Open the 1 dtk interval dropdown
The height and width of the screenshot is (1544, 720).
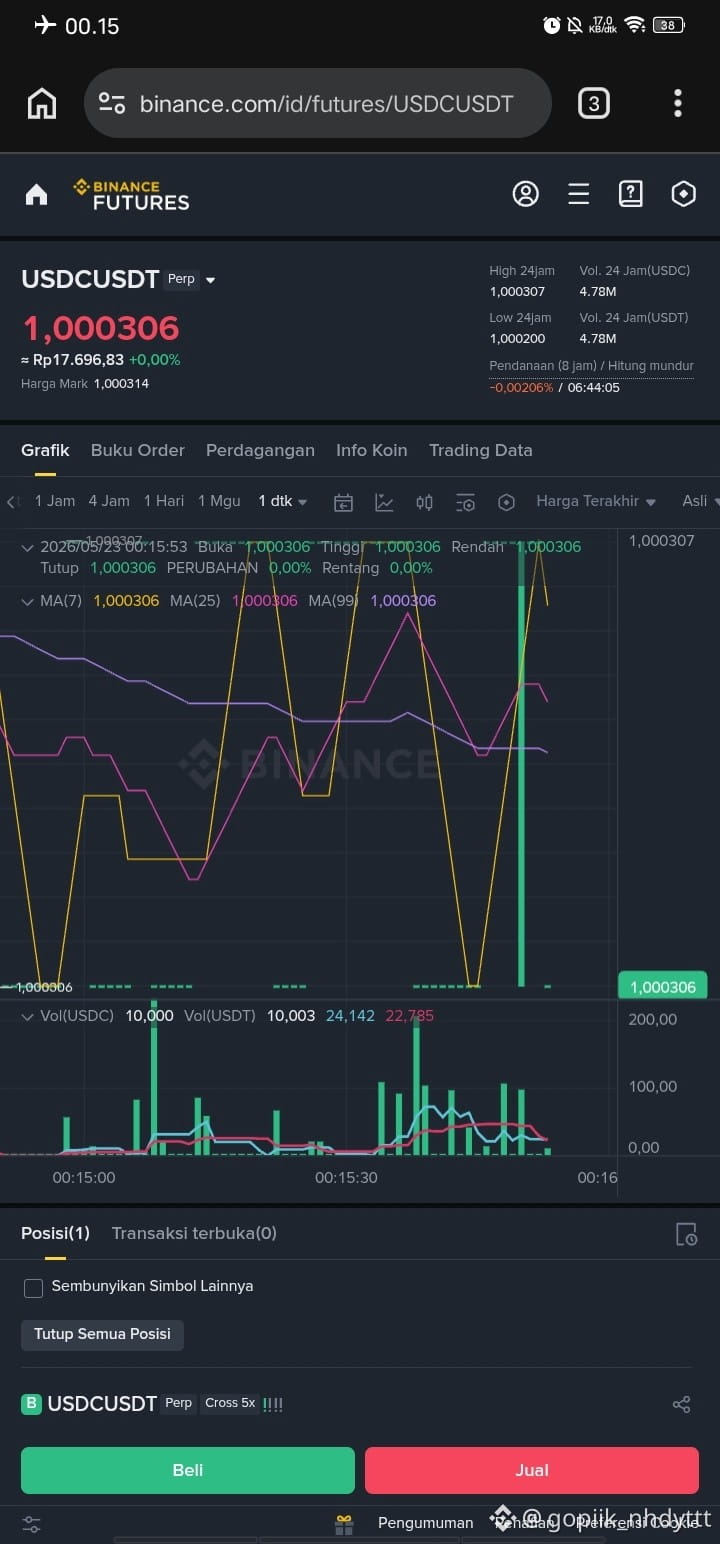pyautogui.click(x=283, y=501)
